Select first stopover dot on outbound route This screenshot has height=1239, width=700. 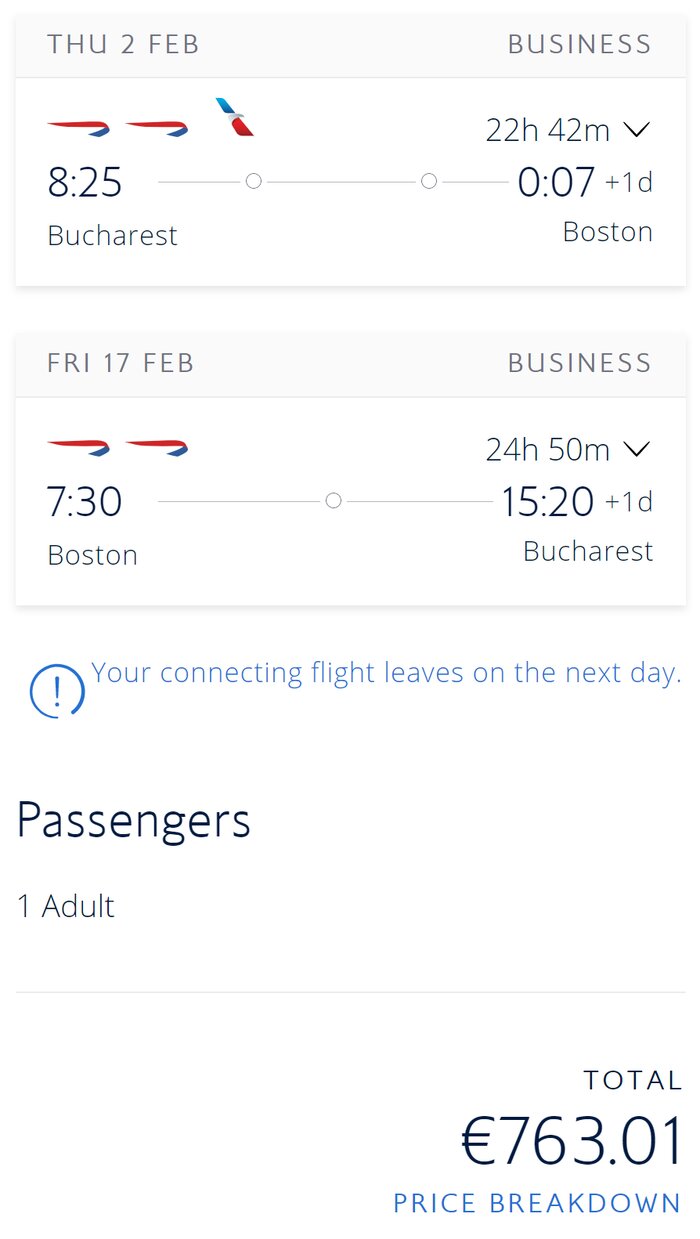tap(254, 181)
